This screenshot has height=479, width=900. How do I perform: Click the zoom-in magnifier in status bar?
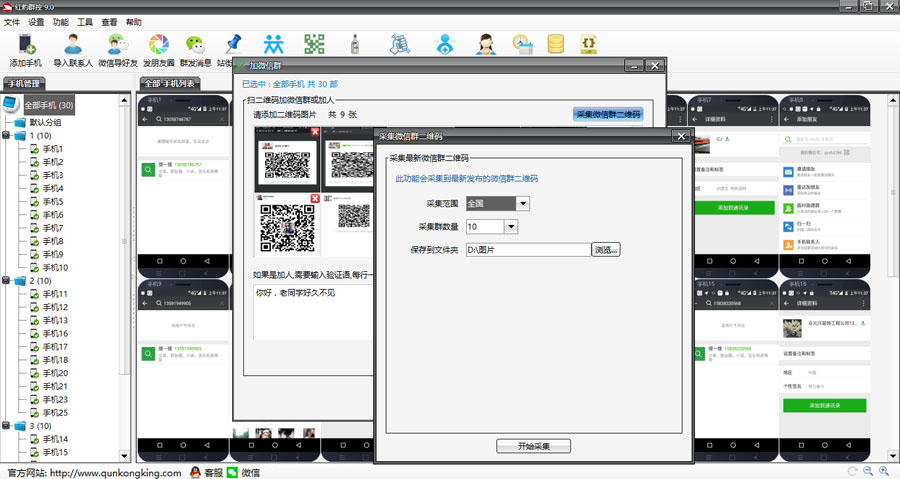pyautogui.click(x=884, y=471)
